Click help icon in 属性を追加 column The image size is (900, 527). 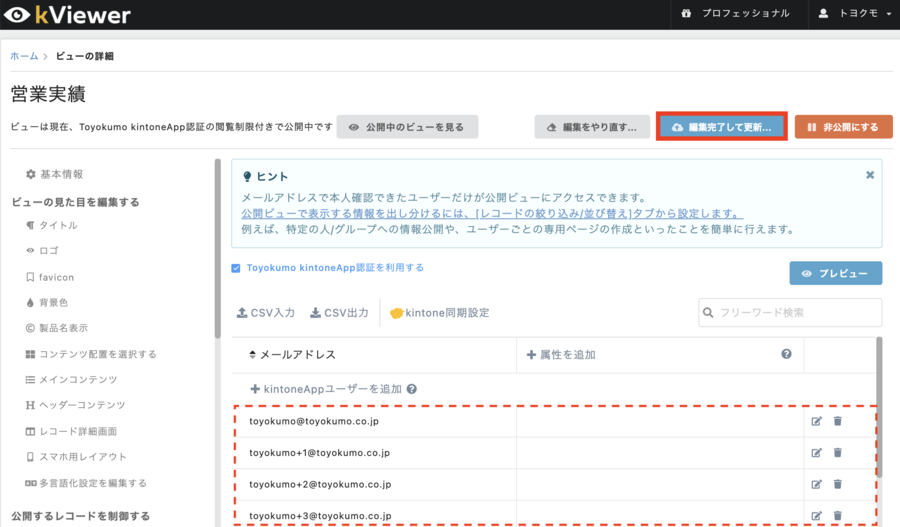(x=786, y=354)
